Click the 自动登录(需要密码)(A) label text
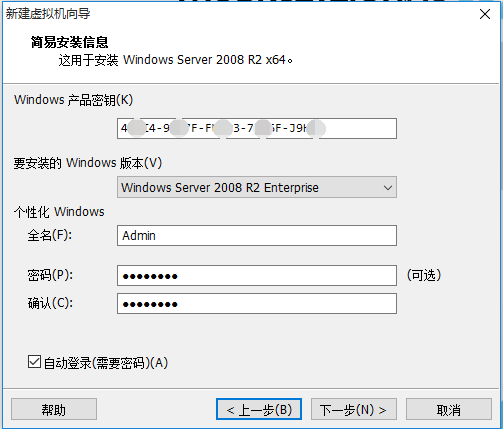Screen dimensions: 503x429 [x=106, y=363]
